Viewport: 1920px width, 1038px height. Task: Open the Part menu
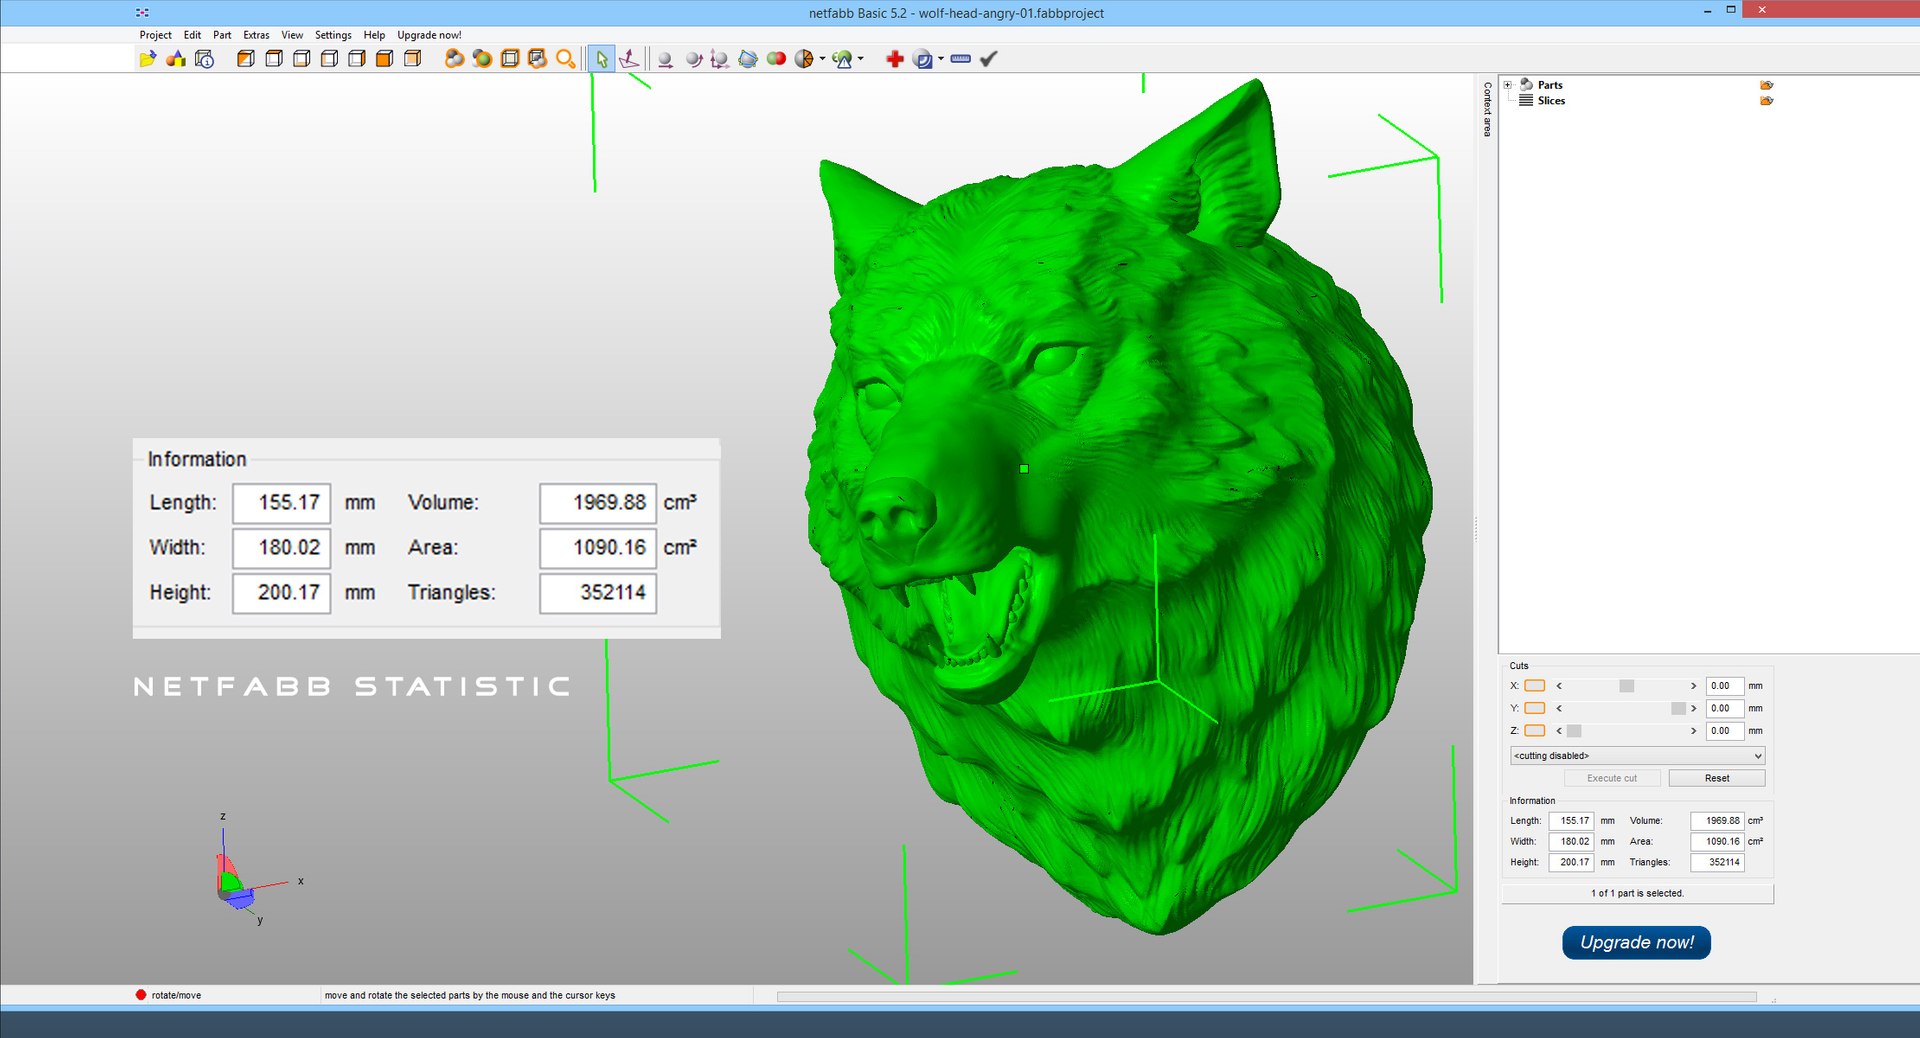(222, 35)
